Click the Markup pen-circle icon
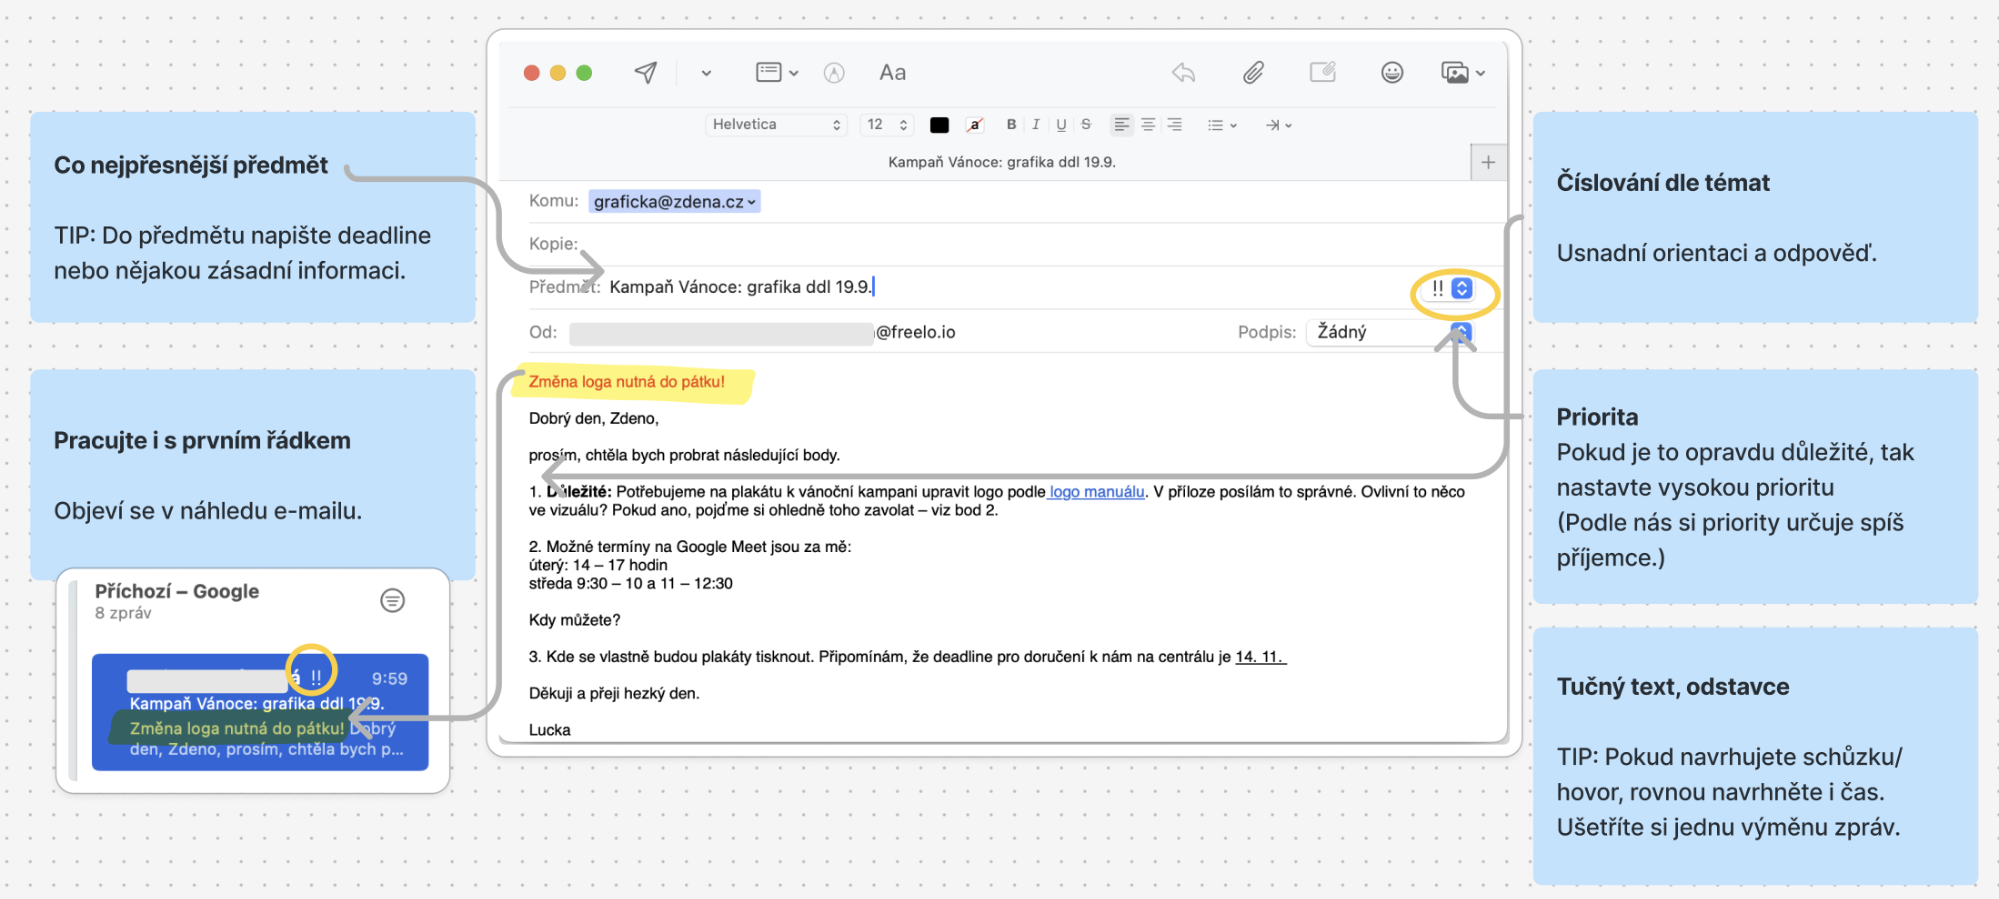Image resolution: width=1999 pixels, height=899 pixels. pos(834,73)
